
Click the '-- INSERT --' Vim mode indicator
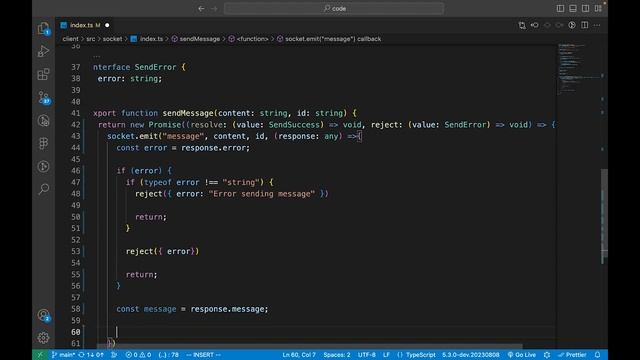click(x=203, y=355)
